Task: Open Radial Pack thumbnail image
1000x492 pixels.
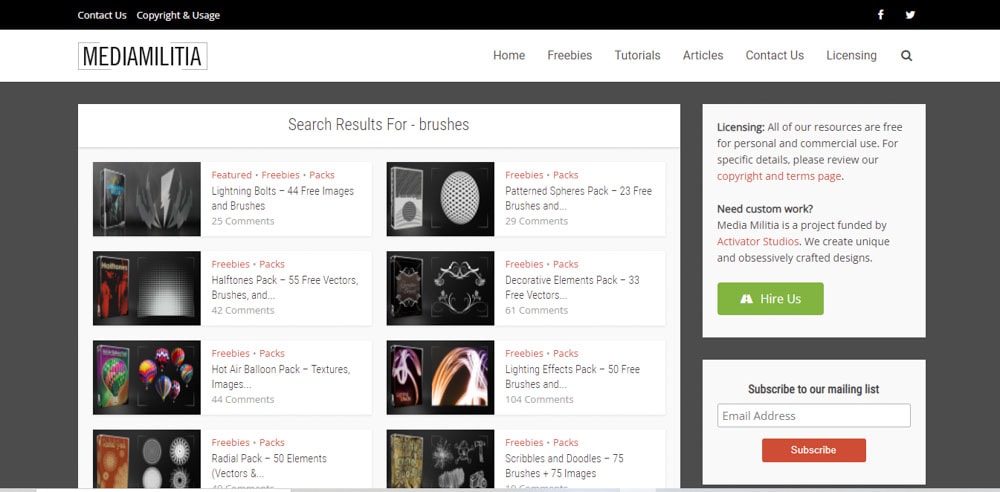Action: point(147,459)
